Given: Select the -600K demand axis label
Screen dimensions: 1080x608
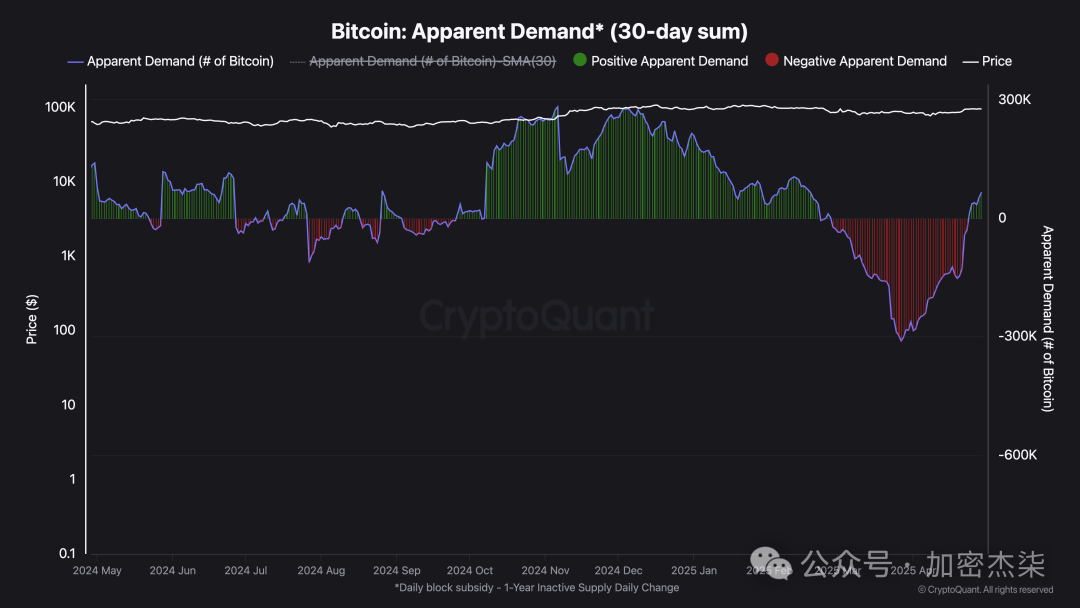Looking at the screenshot, I should click(x=1017, y=455).
